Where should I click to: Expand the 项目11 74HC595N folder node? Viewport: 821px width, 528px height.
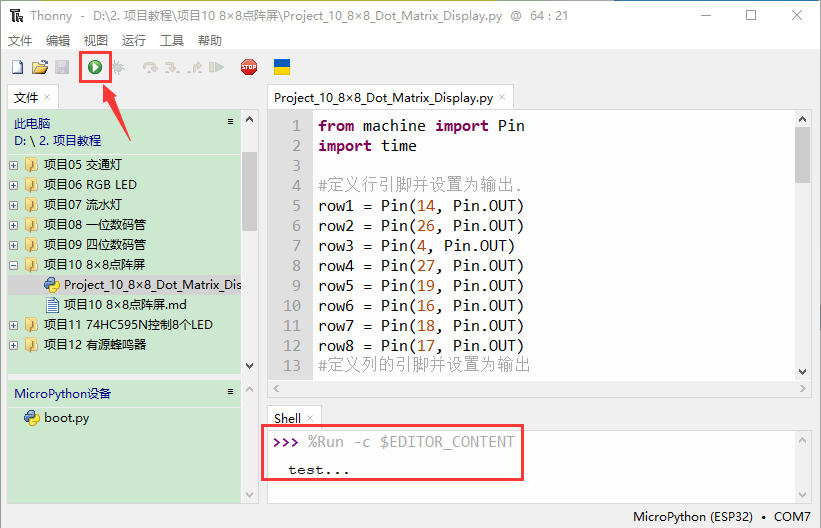(13, 325)
